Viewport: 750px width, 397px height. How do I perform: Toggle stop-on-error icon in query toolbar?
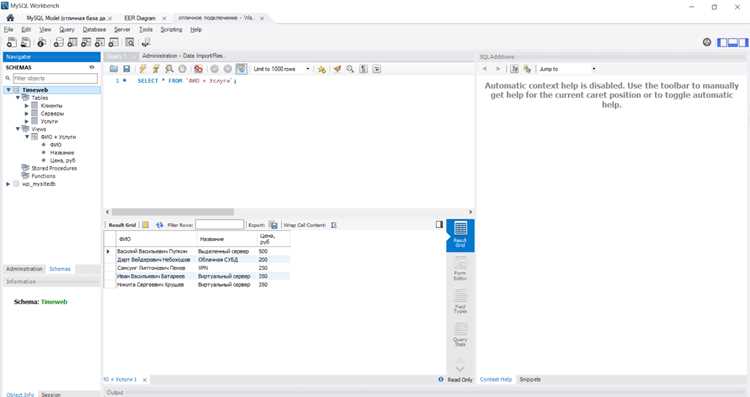198,69
